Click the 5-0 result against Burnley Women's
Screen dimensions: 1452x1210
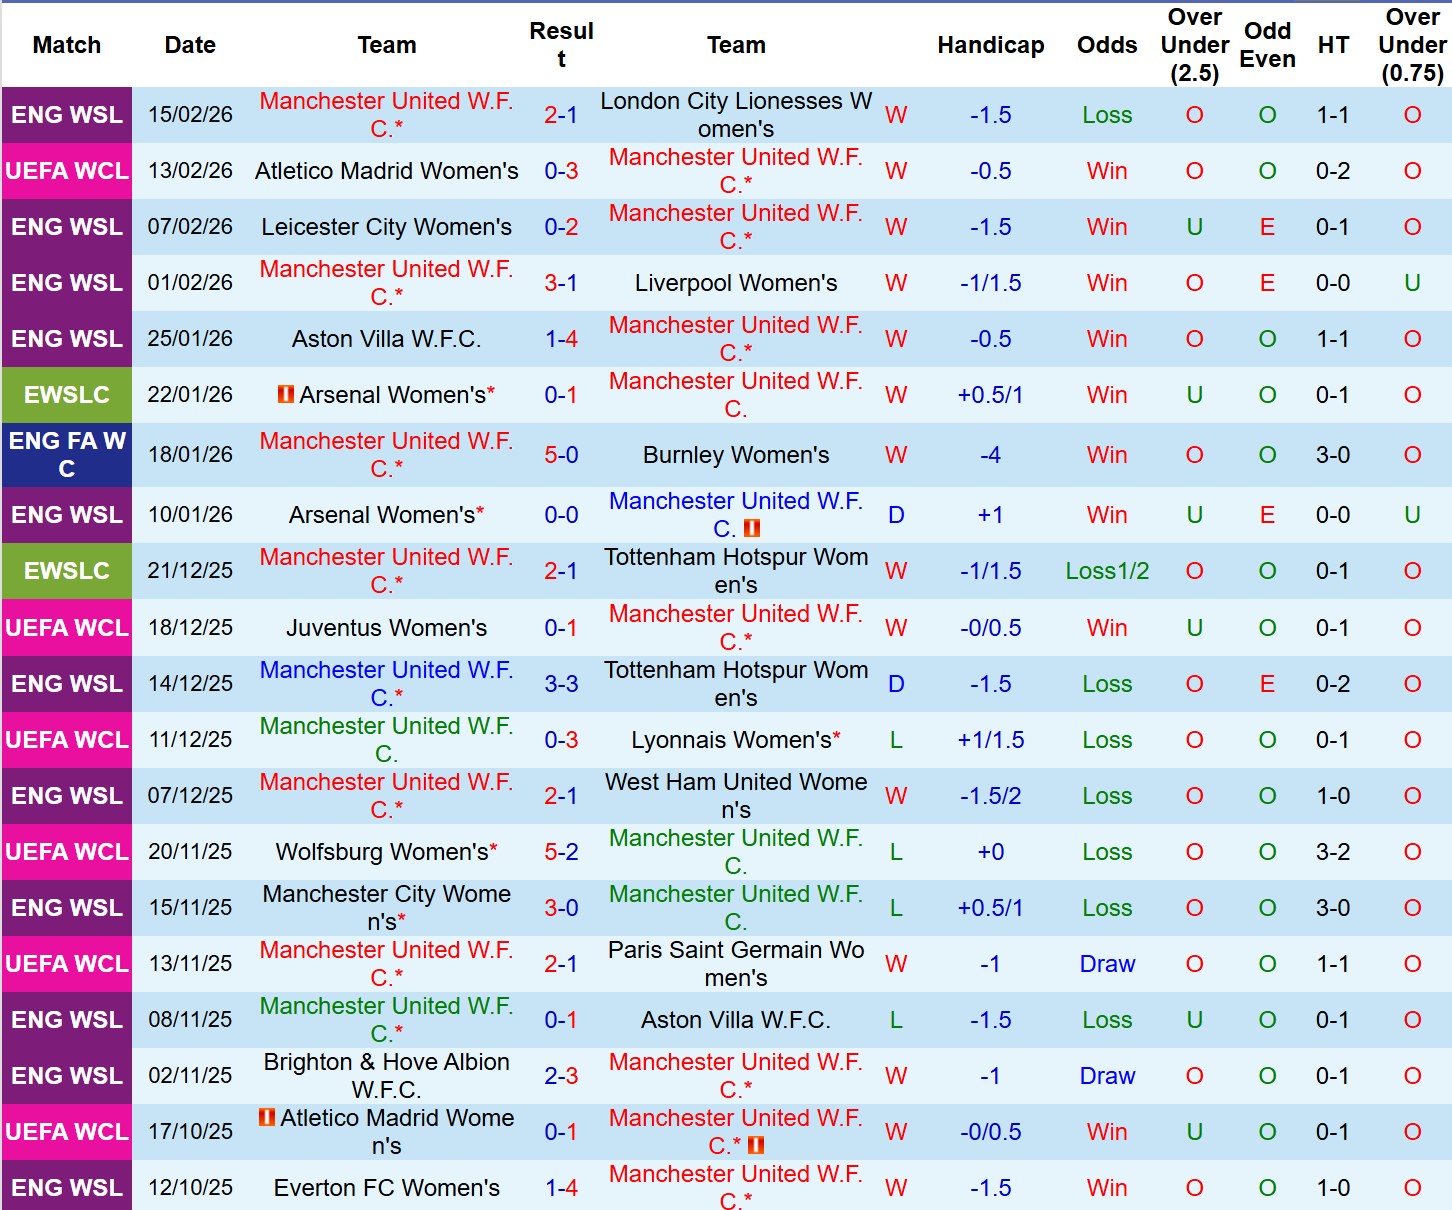[x=561, y=455]
